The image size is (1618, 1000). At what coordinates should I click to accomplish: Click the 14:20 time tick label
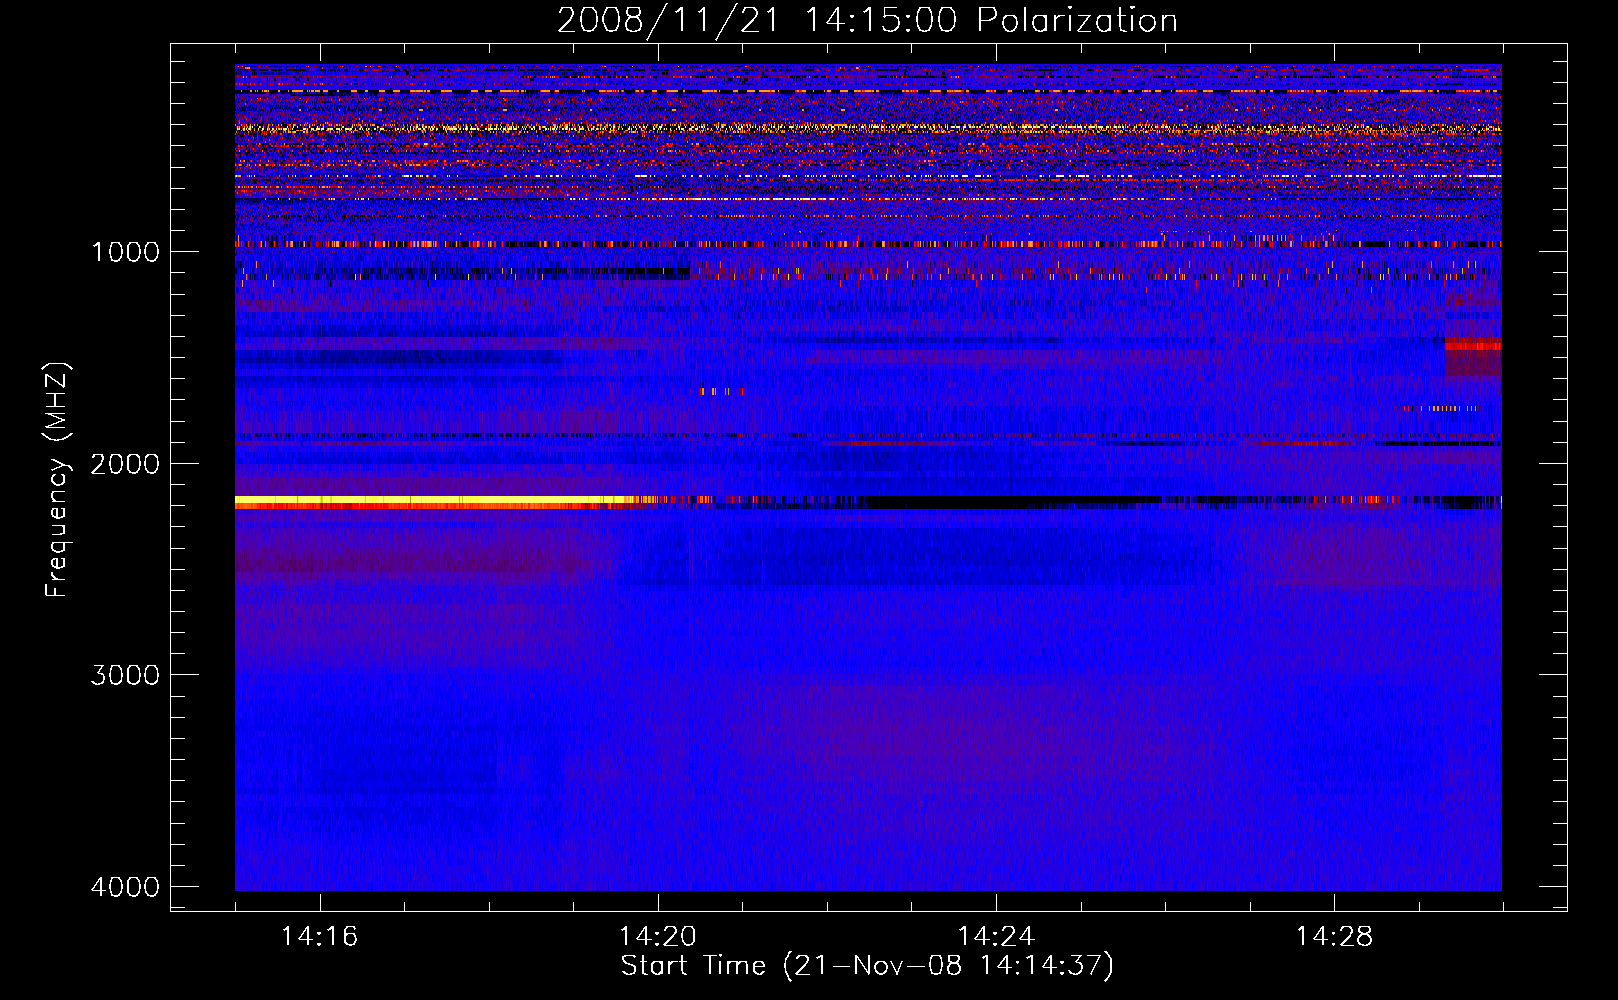[658, 937]
